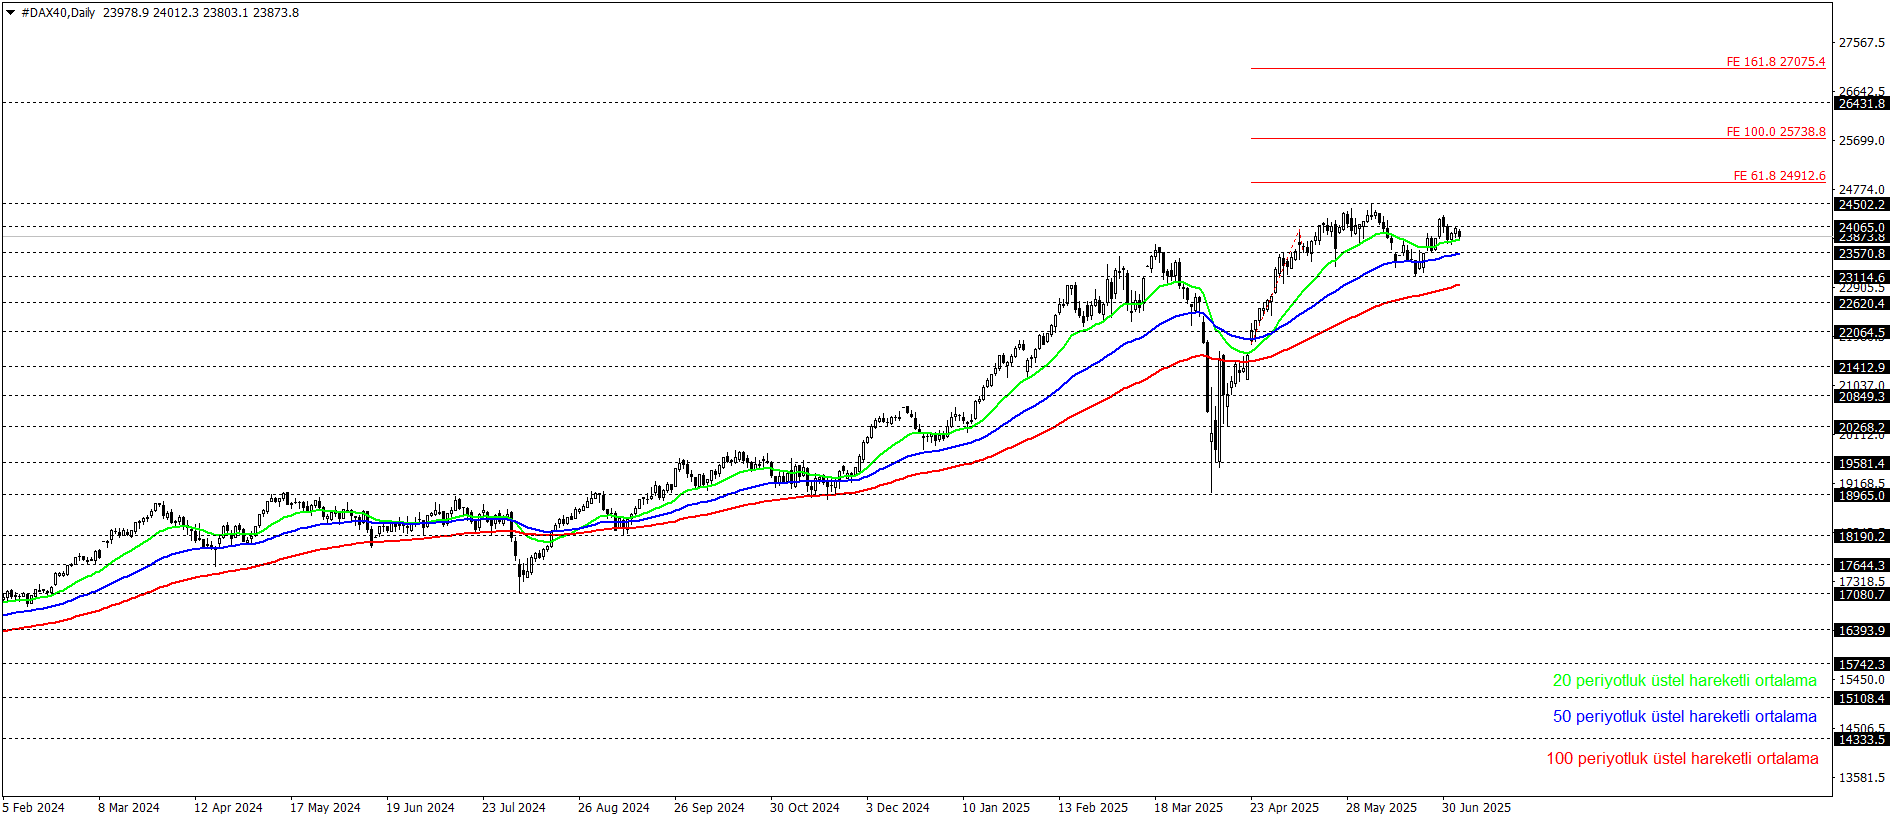Viewport: 1896px width, 820px height.
Task: Click the 15450.0 price scale value
Action: tap(1862, 680)
